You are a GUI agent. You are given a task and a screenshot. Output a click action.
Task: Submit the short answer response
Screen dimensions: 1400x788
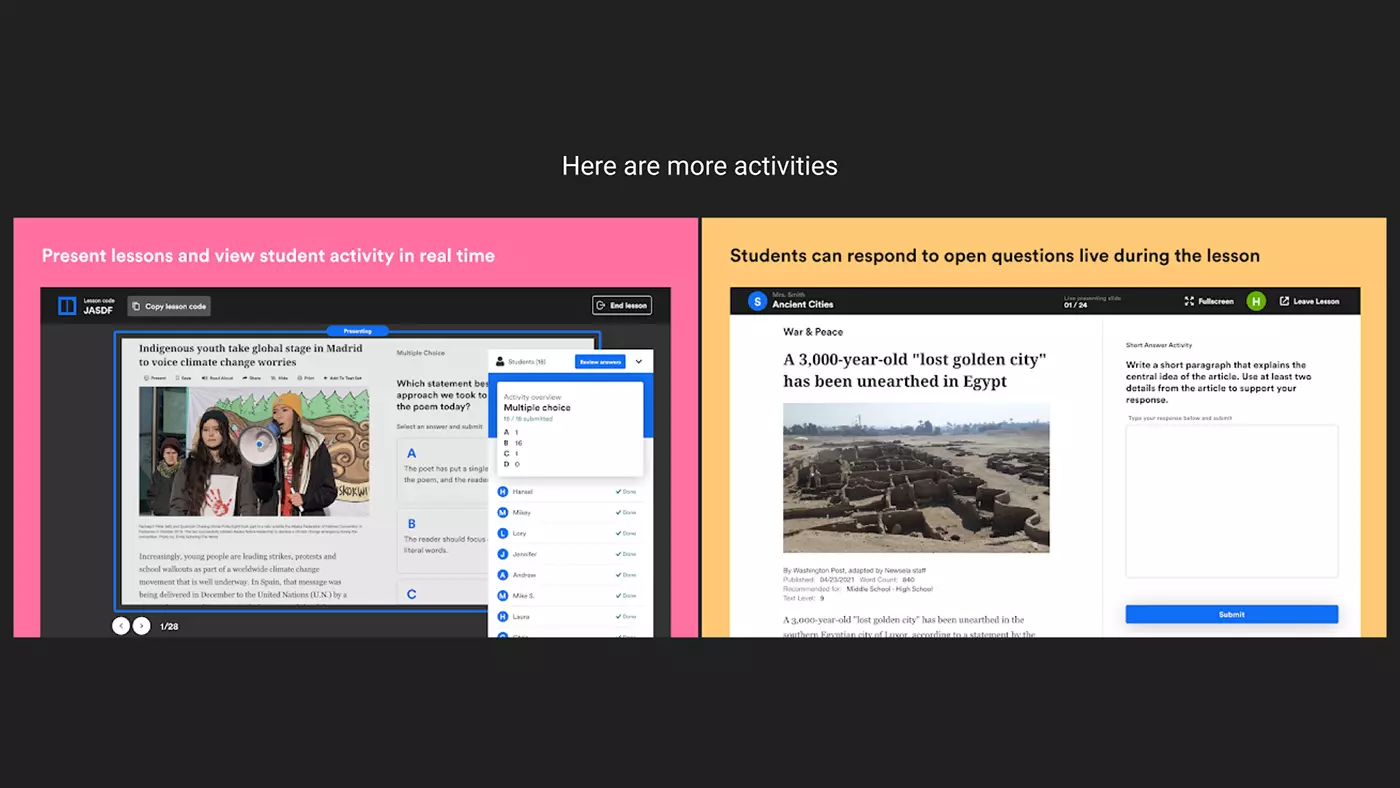point(1231,614)
